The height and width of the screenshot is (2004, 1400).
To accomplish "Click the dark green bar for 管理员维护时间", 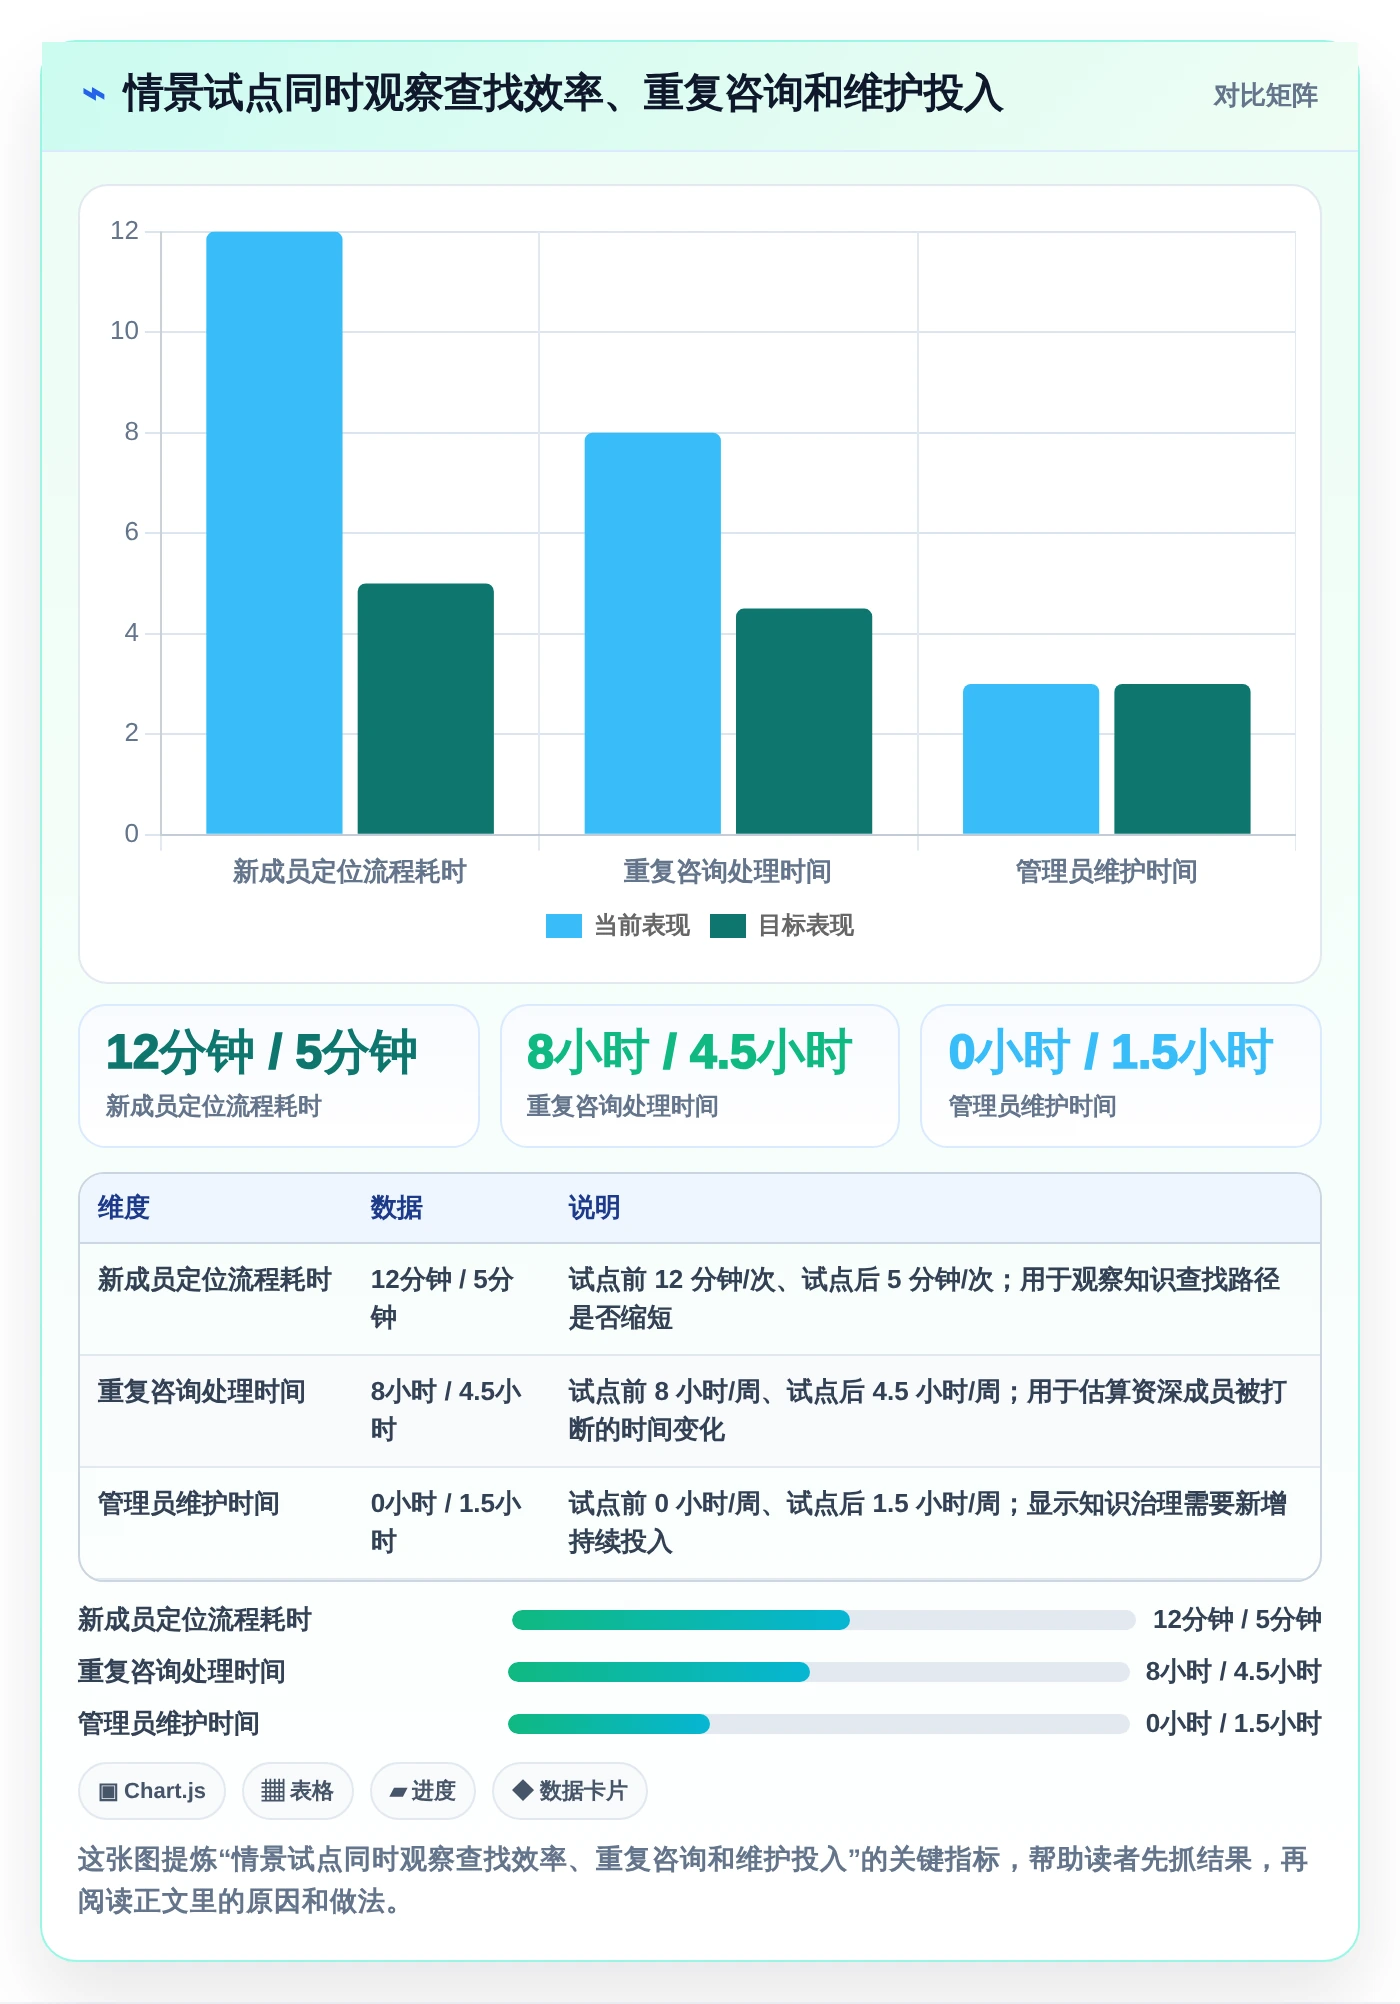I will 1182,759.
